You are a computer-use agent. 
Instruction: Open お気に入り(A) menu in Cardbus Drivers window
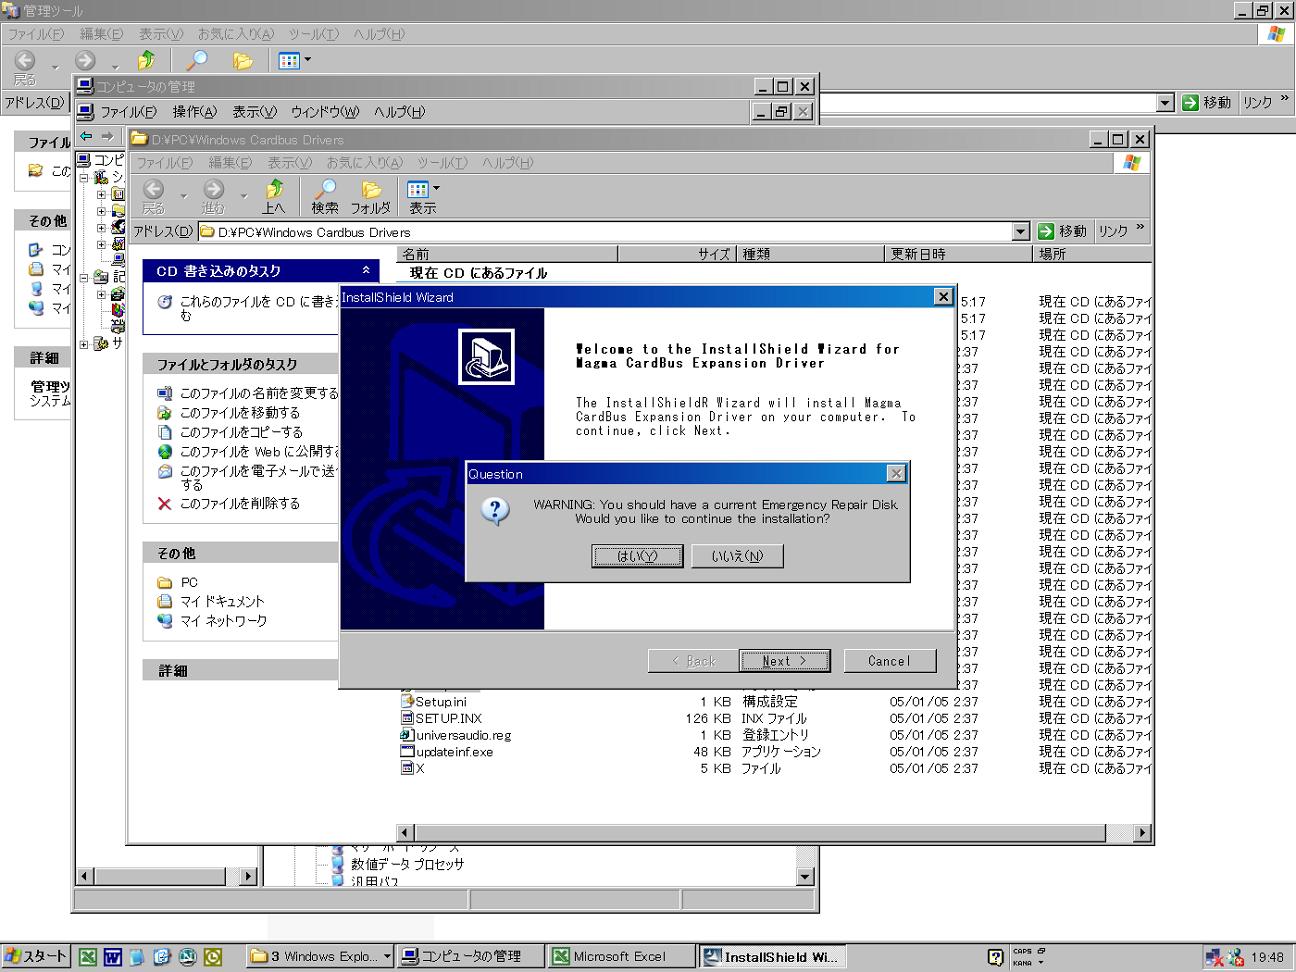(x=364, y=162)
